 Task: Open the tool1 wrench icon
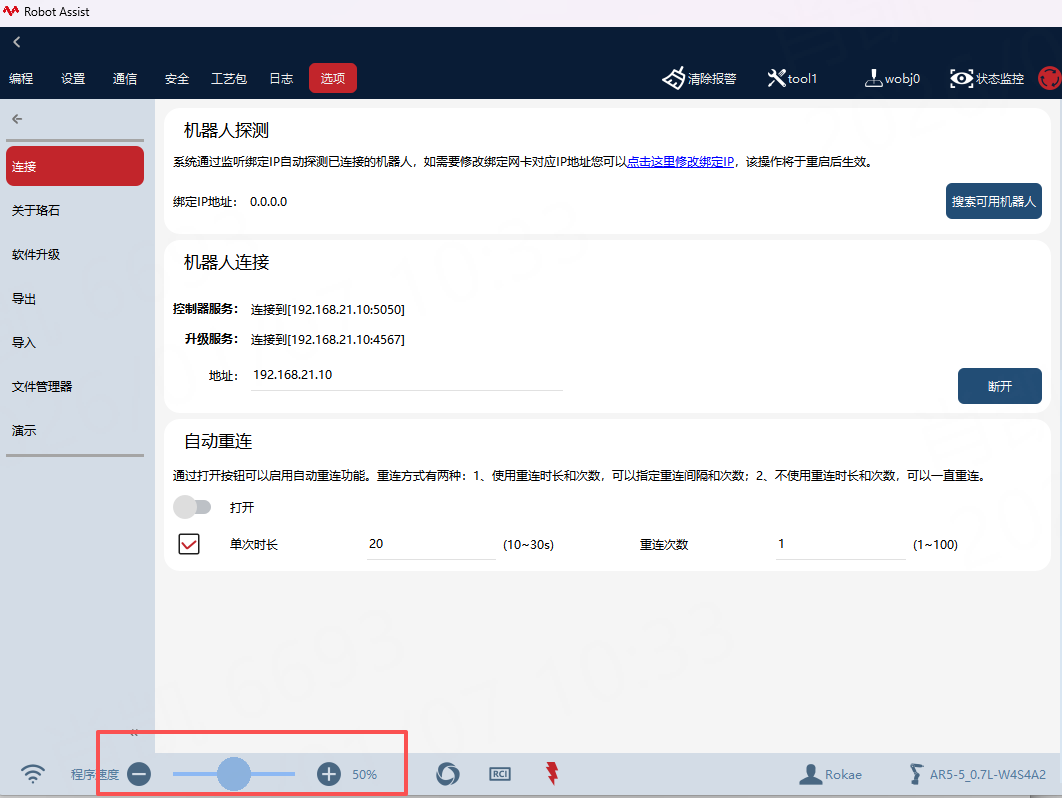pos(776,78)
